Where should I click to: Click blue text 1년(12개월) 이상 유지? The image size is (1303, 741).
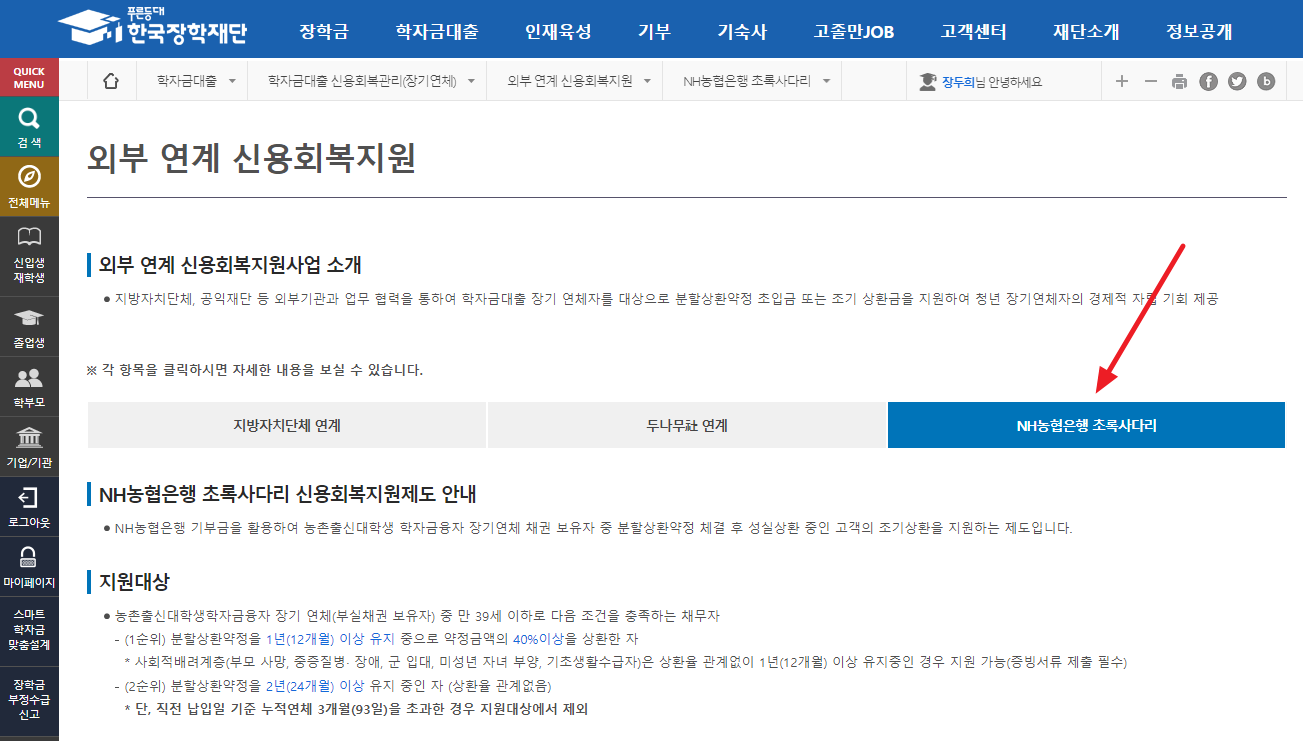point(330,638)
